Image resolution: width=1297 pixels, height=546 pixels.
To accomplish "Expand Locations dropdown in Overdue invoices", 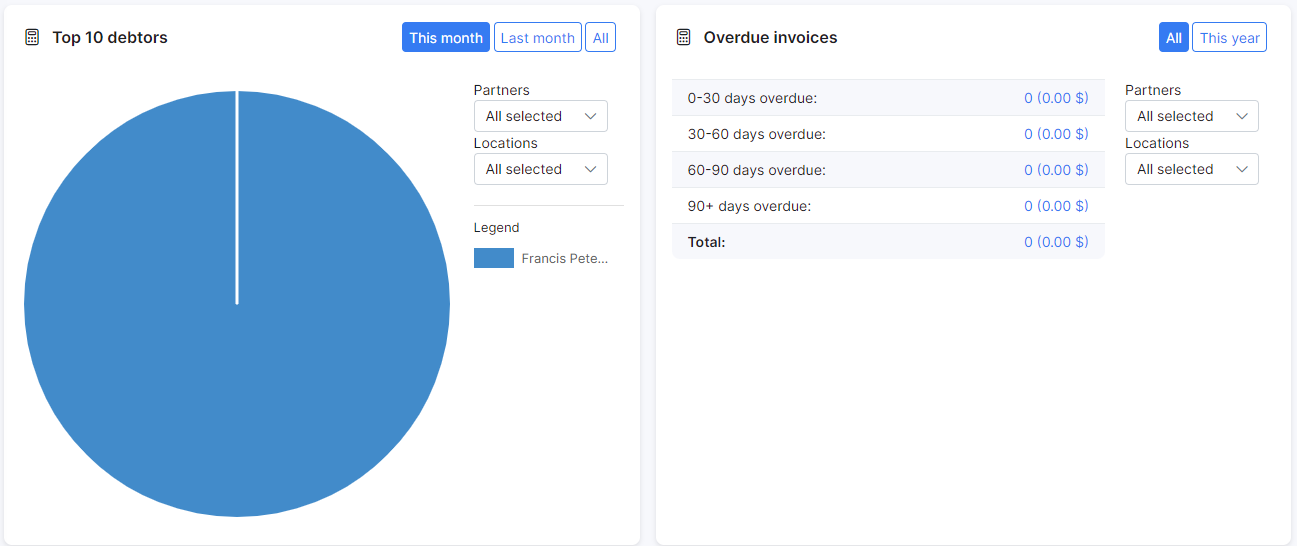I will pos(1191,169).
